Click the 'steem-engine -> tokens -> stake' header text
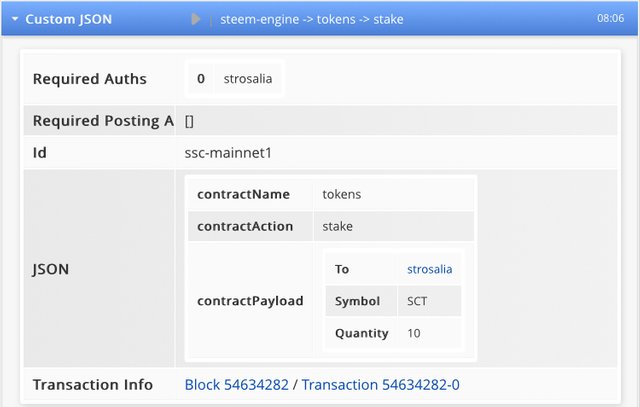The height and width of the screenshot is (407, 640). [312, 19]
